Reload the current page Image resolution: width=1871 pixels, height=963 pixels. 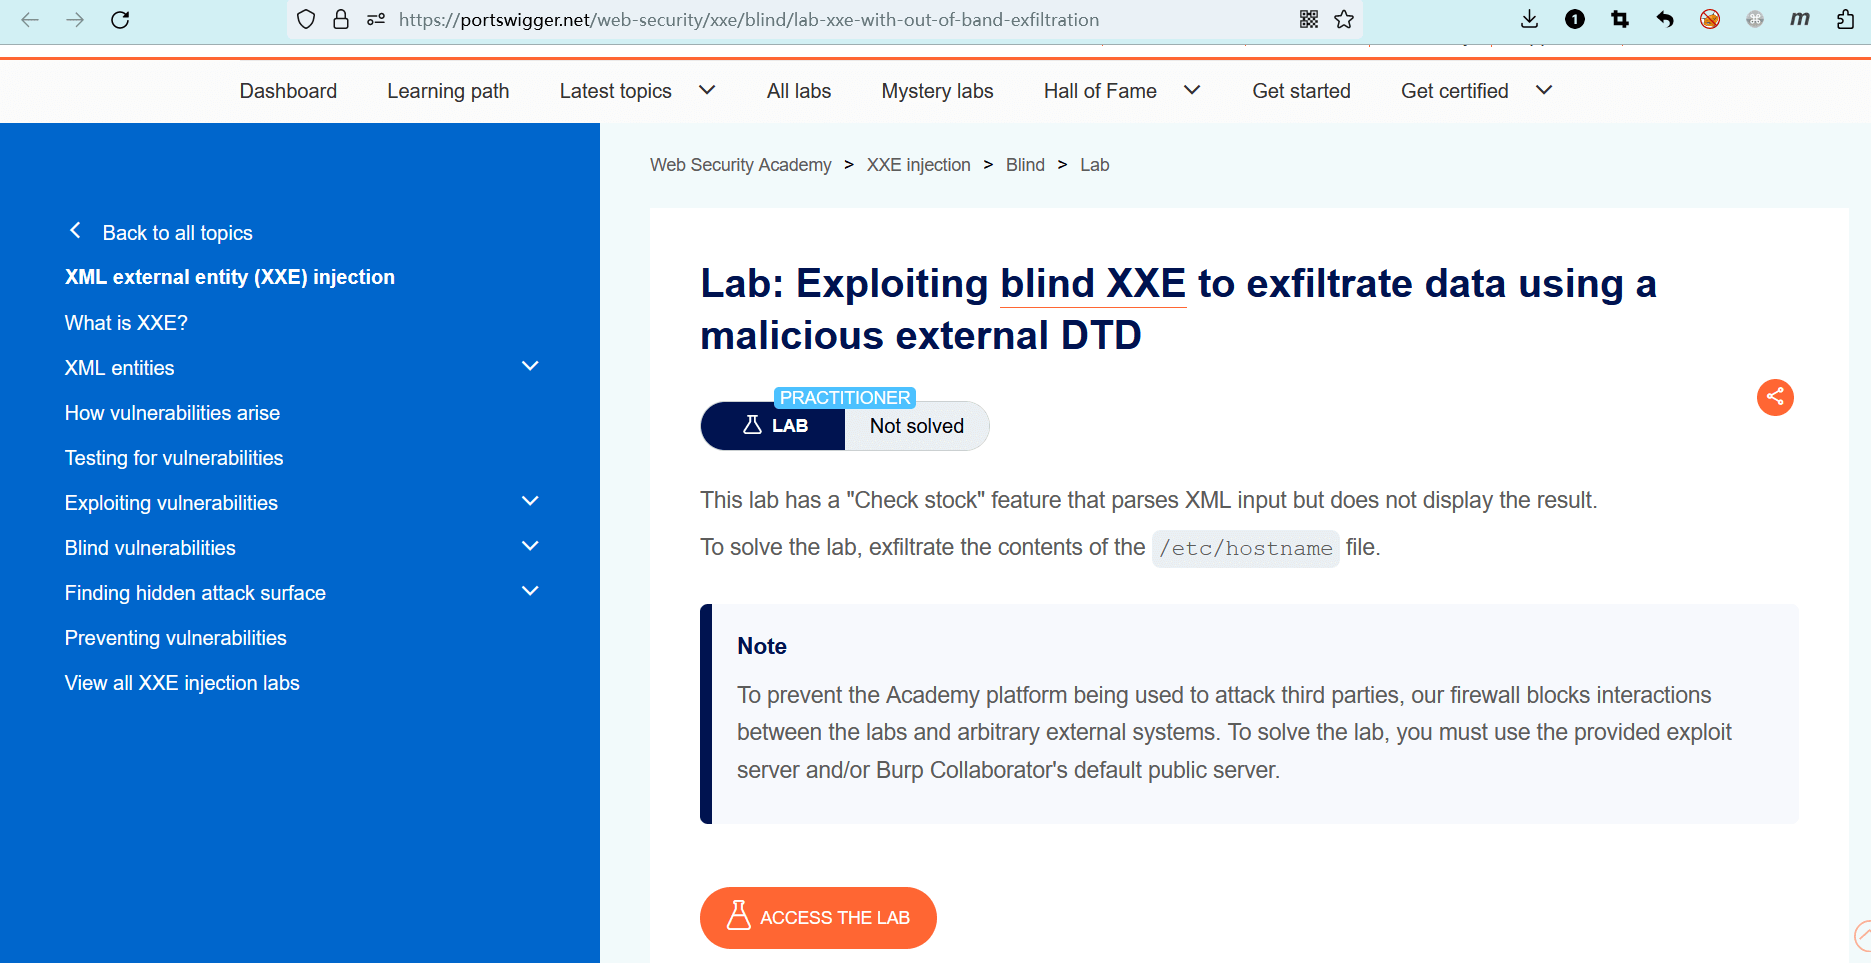click(120, 19)
